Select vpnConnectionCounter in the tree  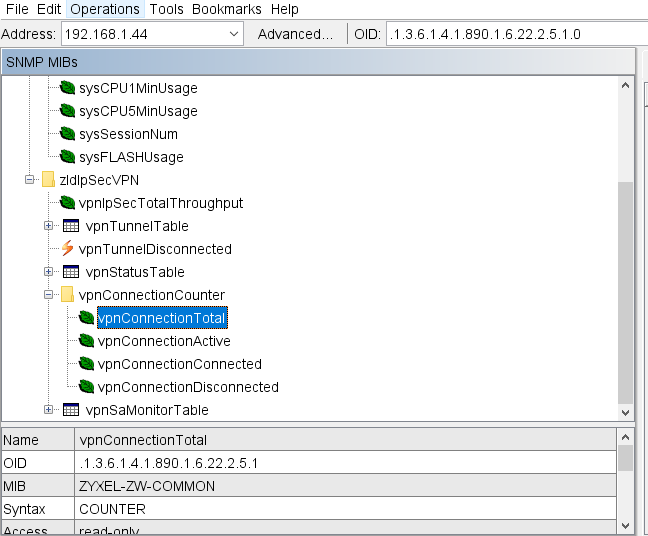(x=152, y=295)
